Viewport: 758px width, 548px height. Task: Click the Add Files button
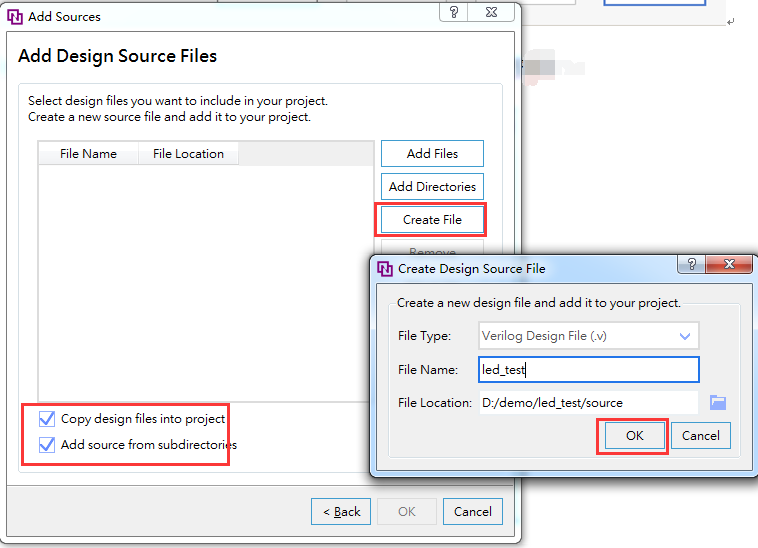pos(432,154)
